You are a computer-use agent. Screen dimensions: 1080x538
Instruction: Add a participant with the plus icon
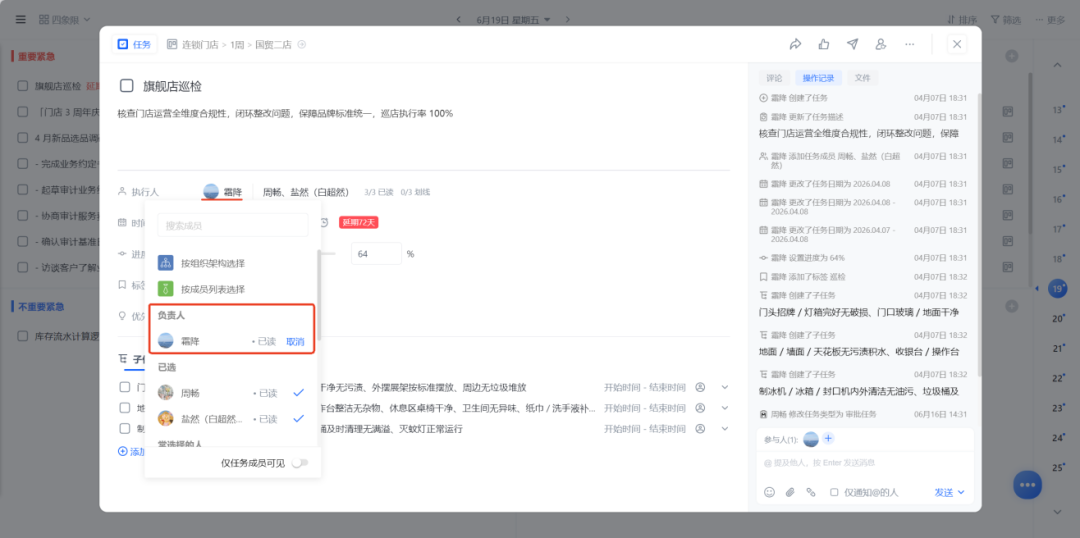[x=828, y=439]
